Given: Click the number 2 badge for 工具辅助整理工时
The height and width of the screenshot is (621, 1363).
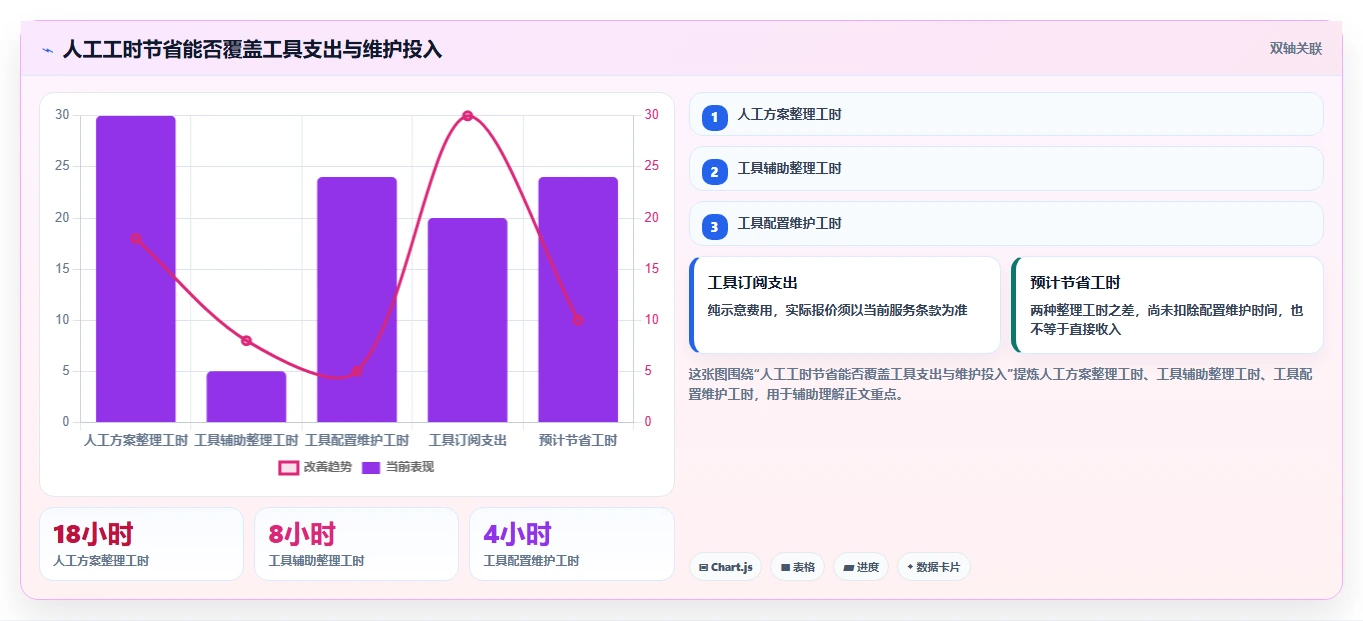Looking at the screenshot, I should (x=714, y=172).
